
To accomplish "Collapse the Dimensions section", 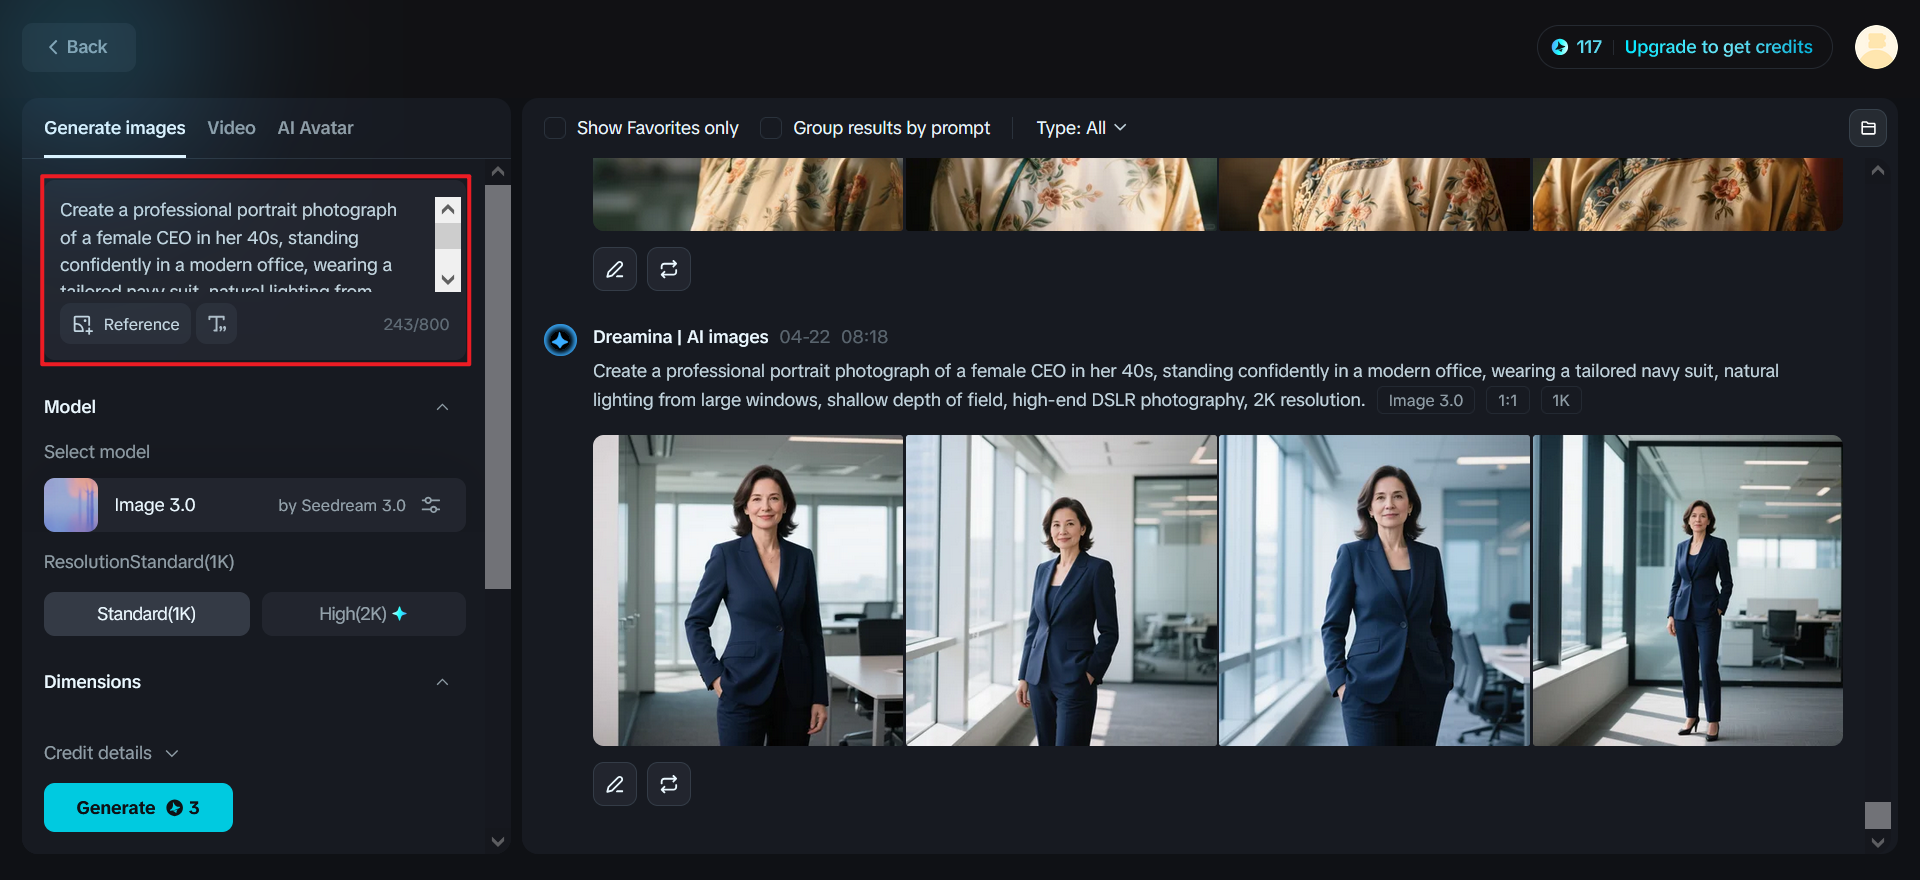I will (x=442, y=682).
